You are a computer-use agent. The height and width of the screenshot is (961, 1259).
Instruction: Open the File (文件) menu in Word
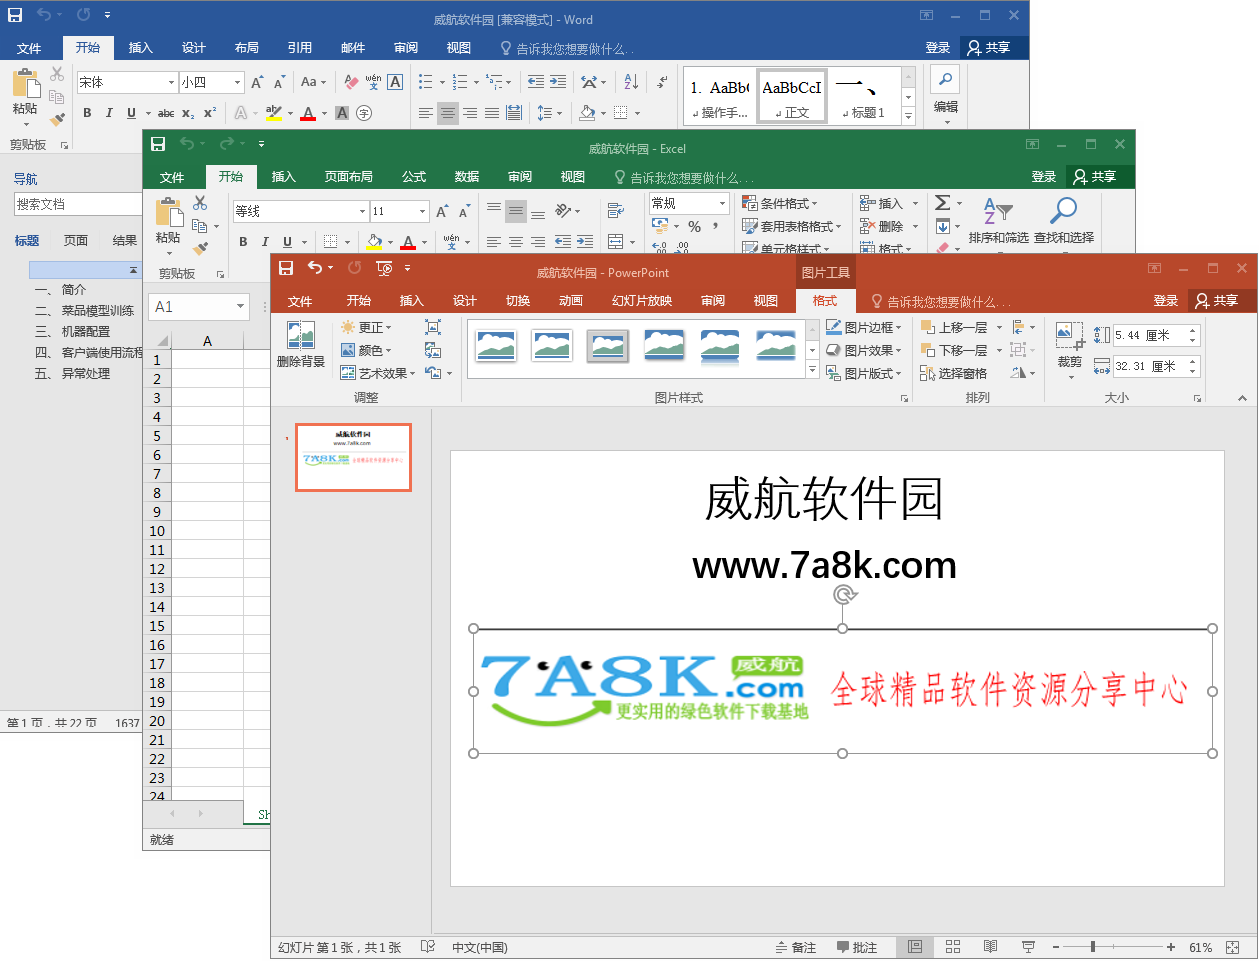(29, 47)
